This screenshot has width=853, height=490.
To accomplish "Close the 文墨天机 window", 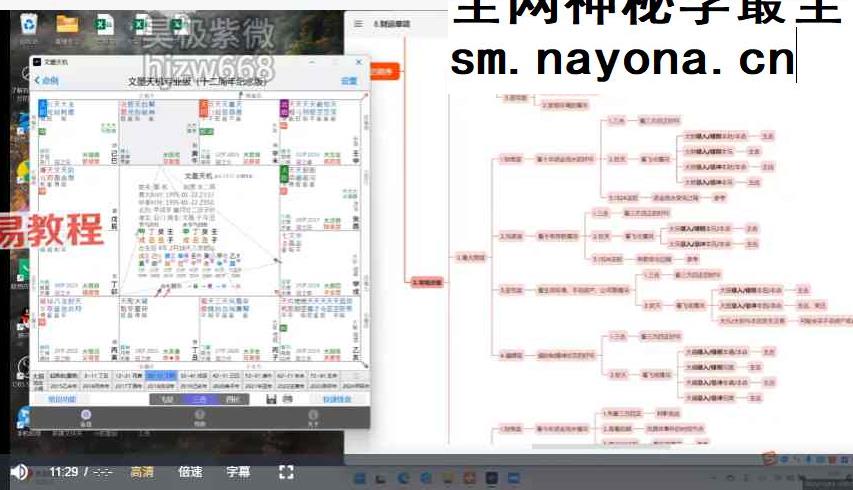I will (x=358, y=62).
